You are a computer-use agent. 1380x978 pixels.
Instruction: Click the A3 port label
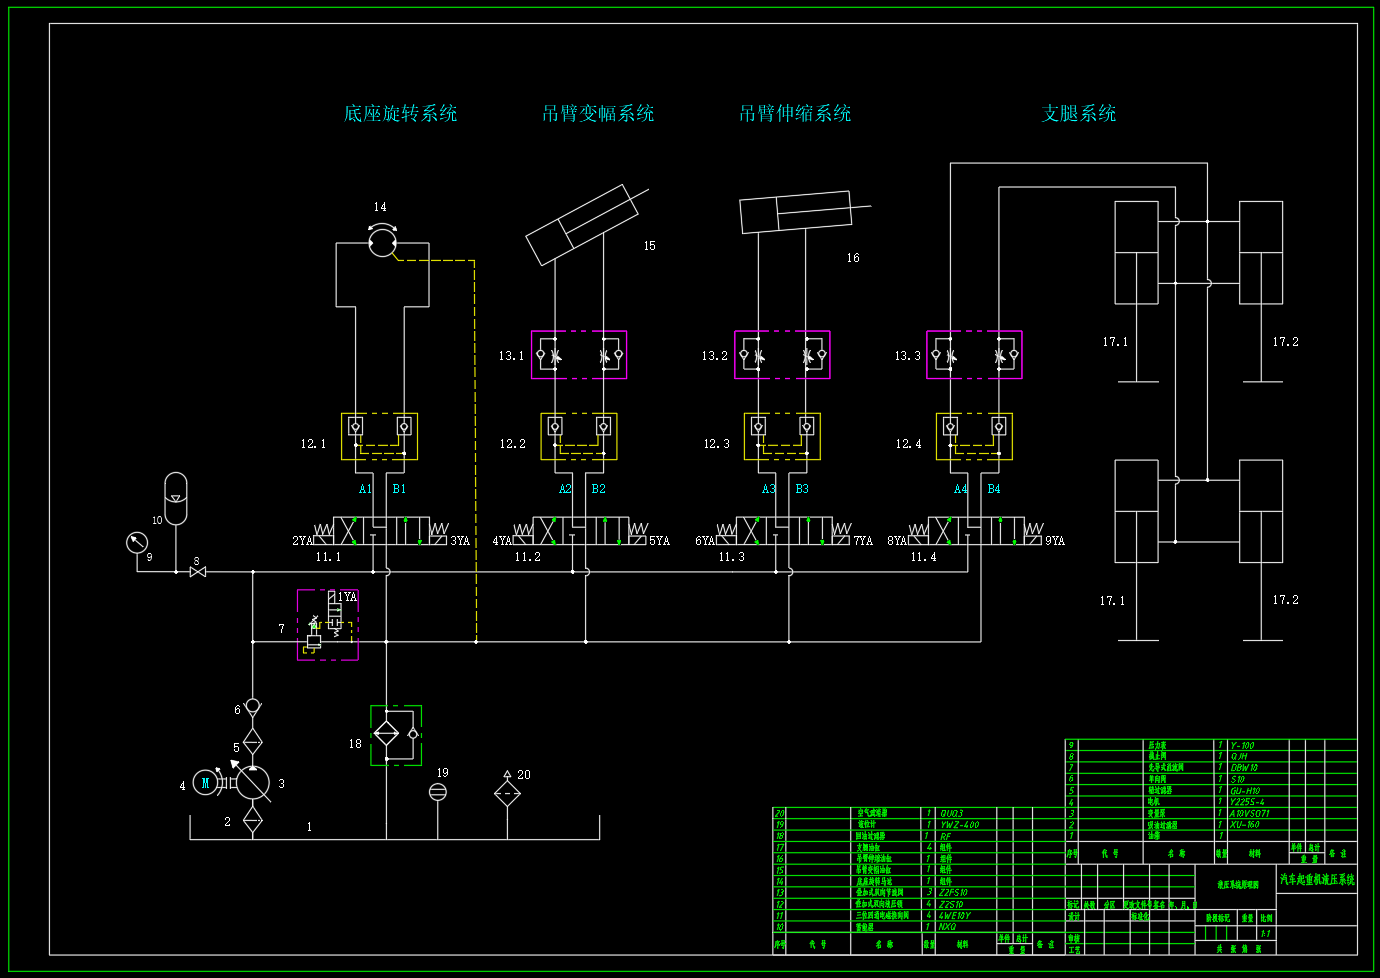coord(769,489)
